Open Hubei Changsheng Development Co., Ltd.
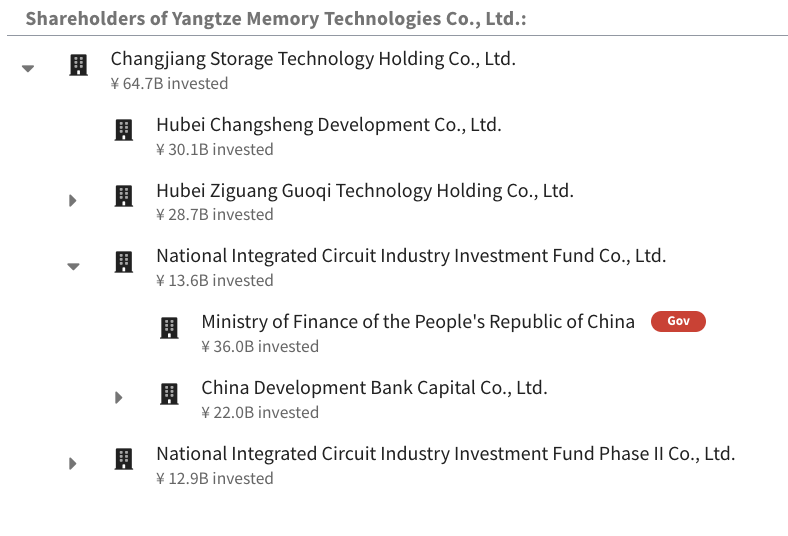Image resolution: width=788 pixels, height=536 pixels. [x=328, y=125]
